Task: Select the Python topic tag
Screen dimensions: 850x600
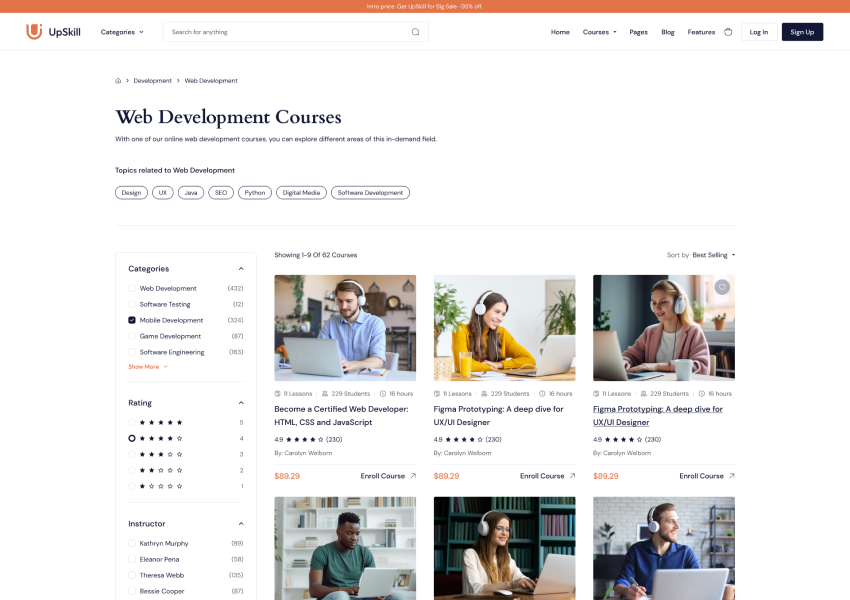Action: 255,193
